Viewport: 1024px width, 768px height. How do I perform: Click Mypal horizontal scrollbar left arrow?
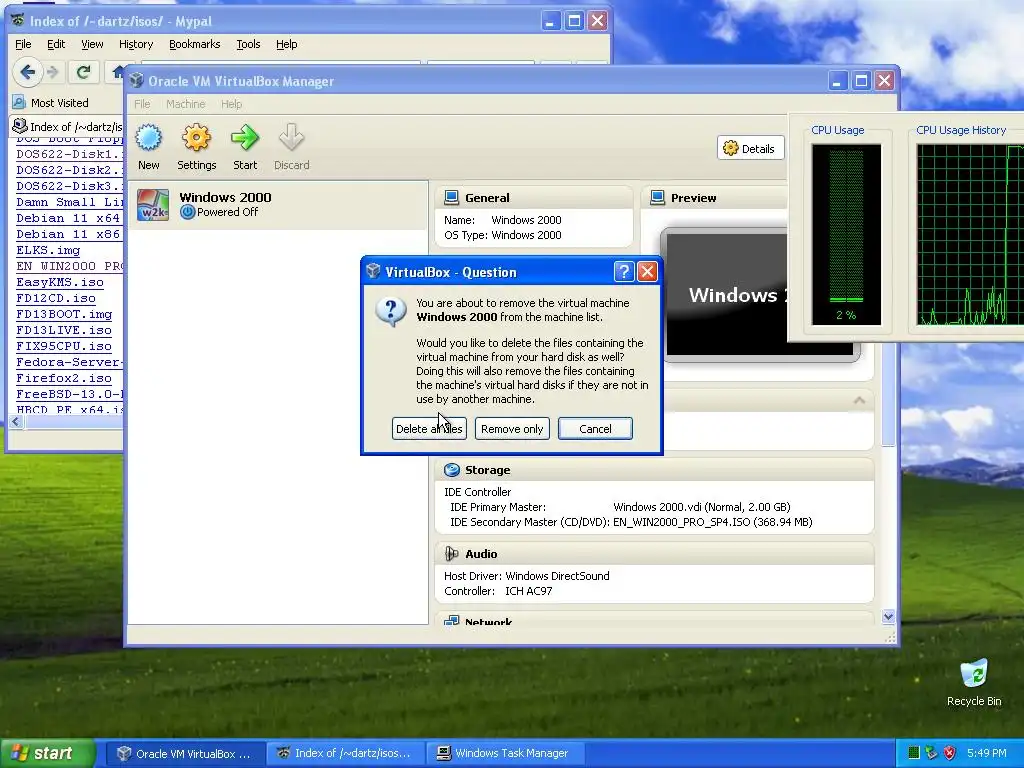(16, 422)
